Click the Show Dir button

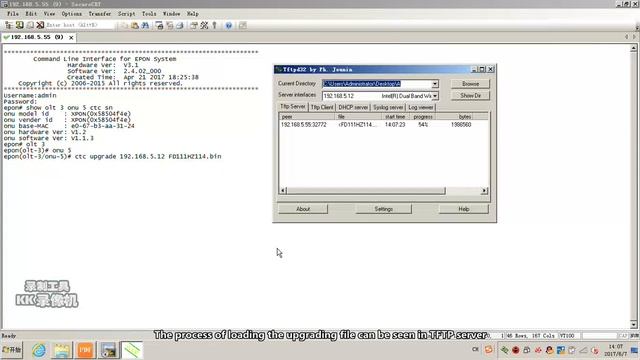tap(470, 96)
